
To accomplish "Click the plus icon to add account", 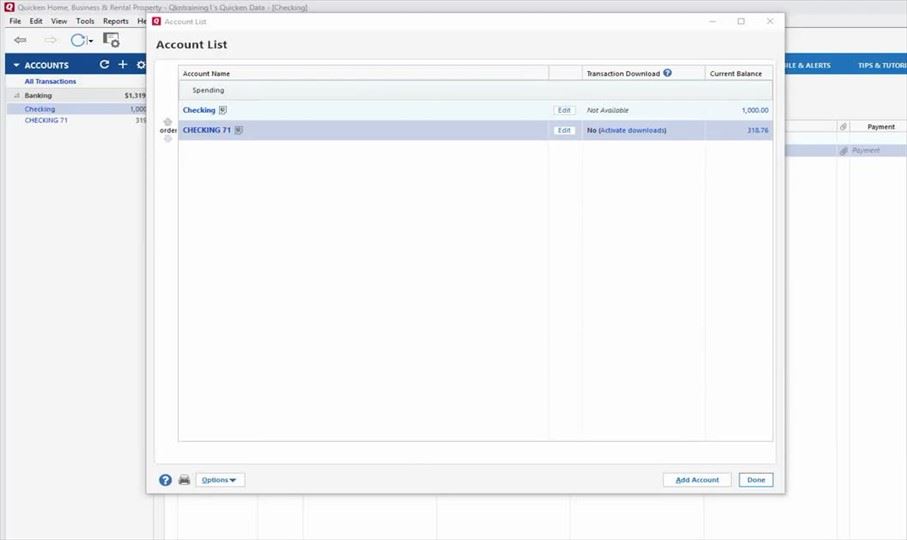I will 123,65.
